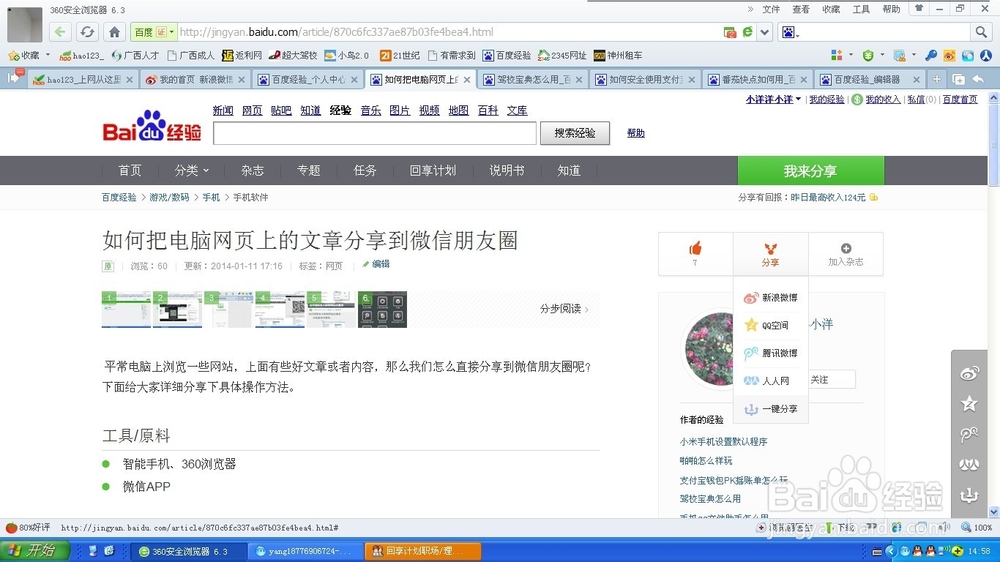The width and height of the screenshot is (1000, 562).
Task: Go to browser home page icon
Action: [x=114, y=32]
